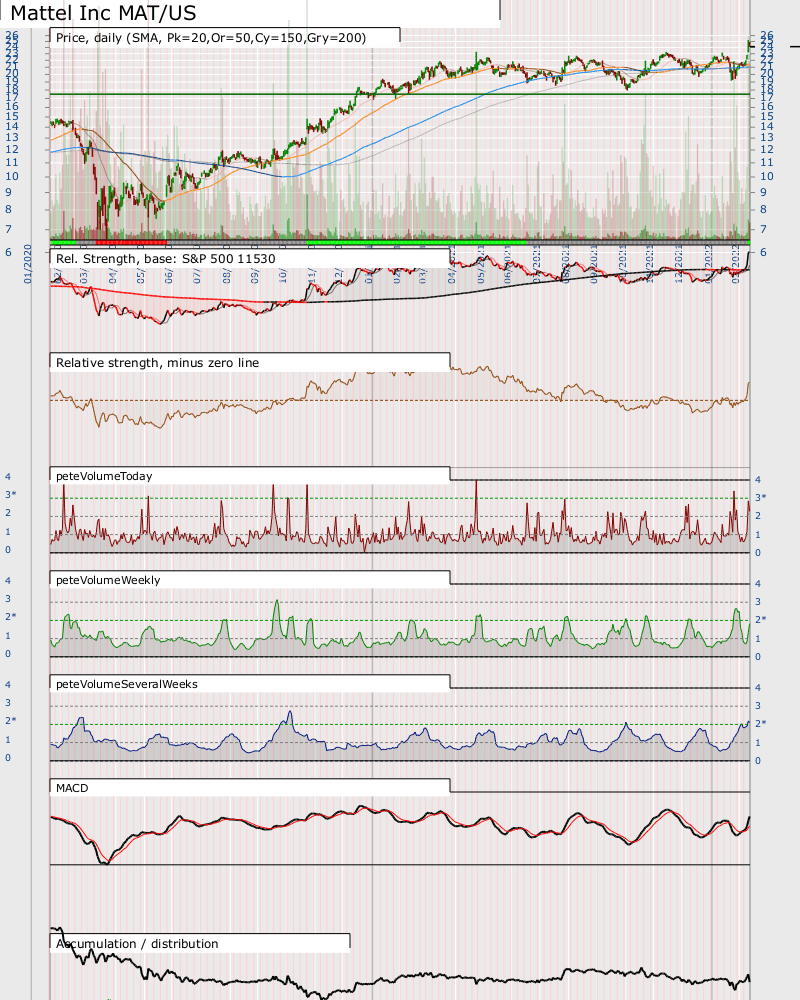Screen dimensions: 800x1000
Task: Click the MACD panel label
Action: 72,788
